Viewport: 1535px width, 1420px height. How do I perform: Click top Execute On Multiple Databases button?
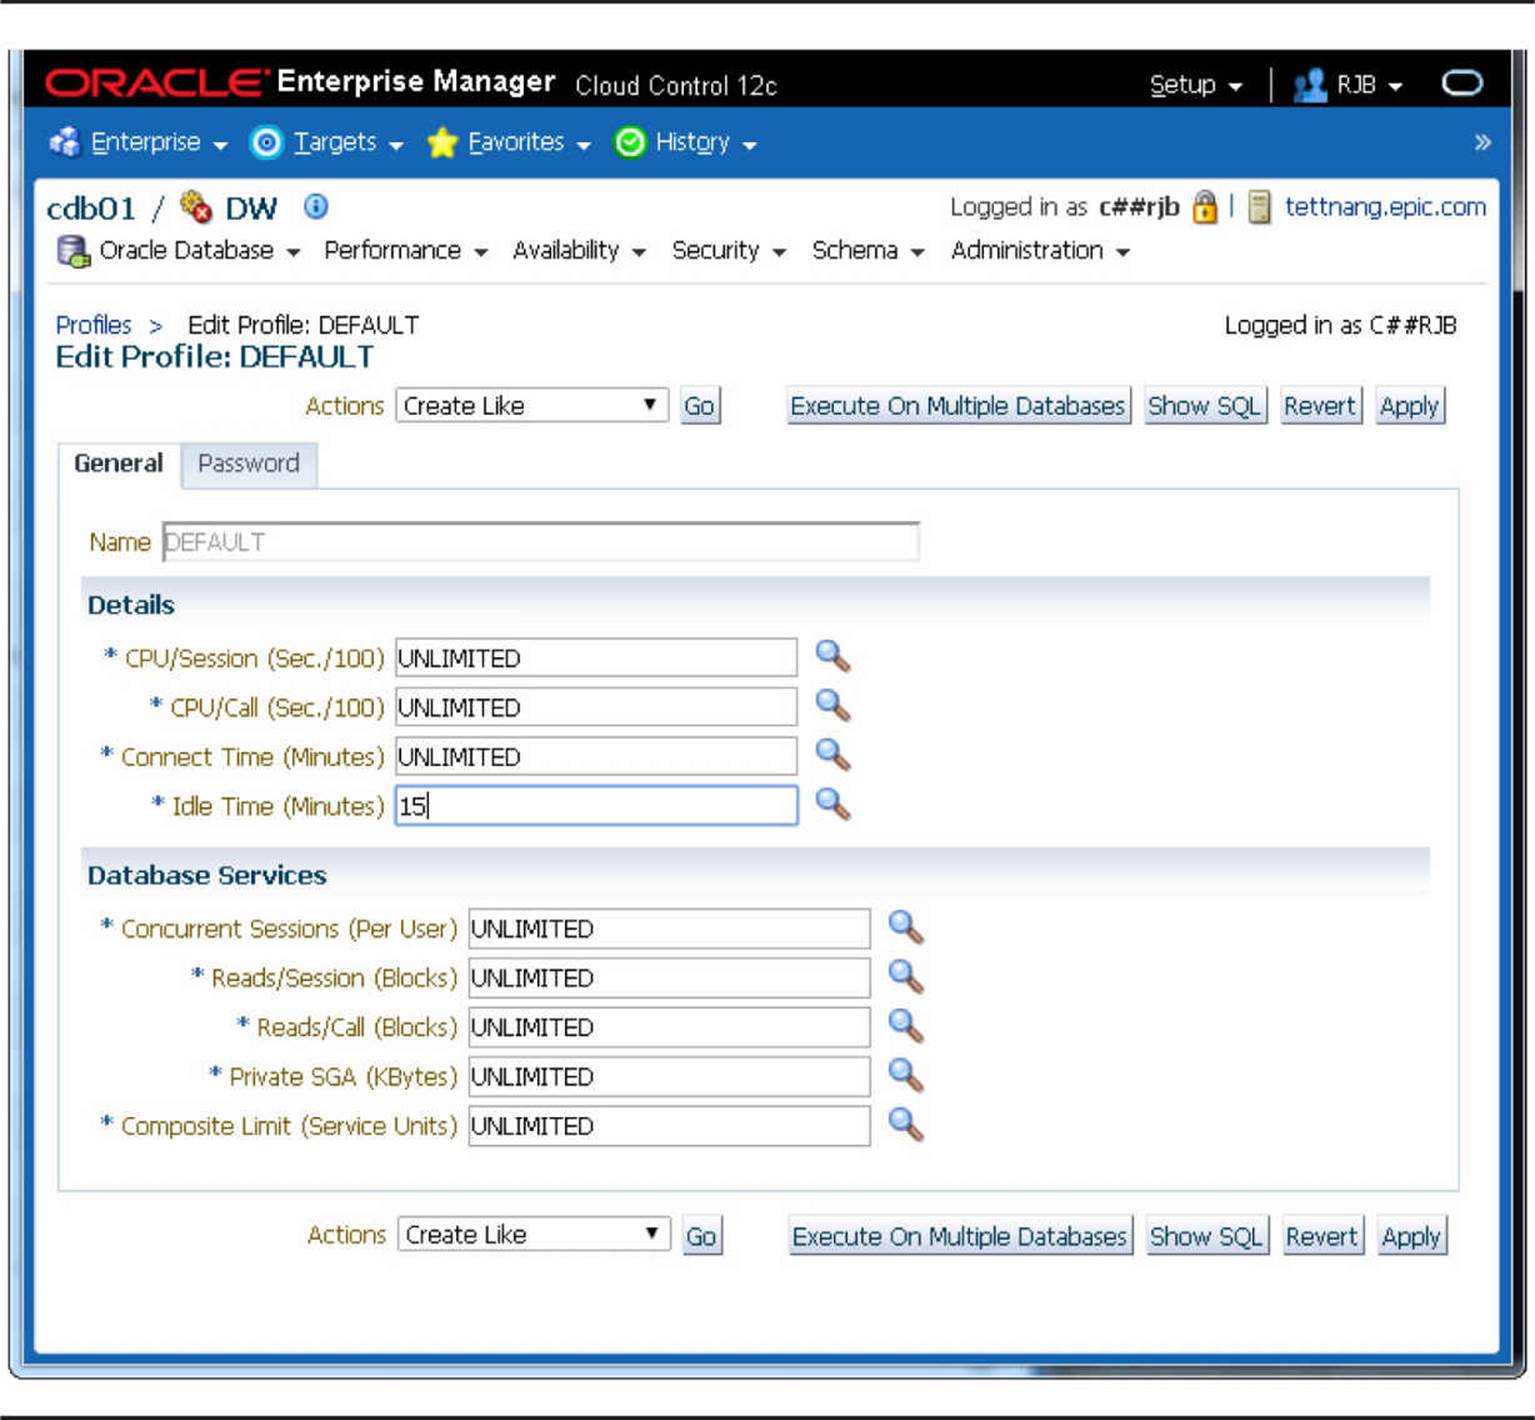tap(958, 406)
